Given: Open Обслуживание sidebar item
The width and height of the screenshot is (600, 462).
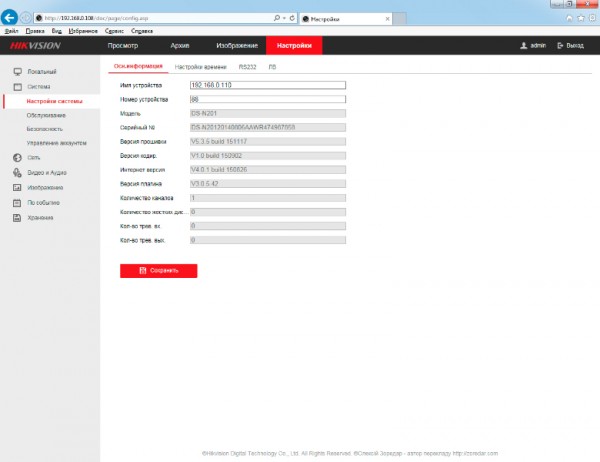Looking at the screenshot, I should [x=46, y=115].
